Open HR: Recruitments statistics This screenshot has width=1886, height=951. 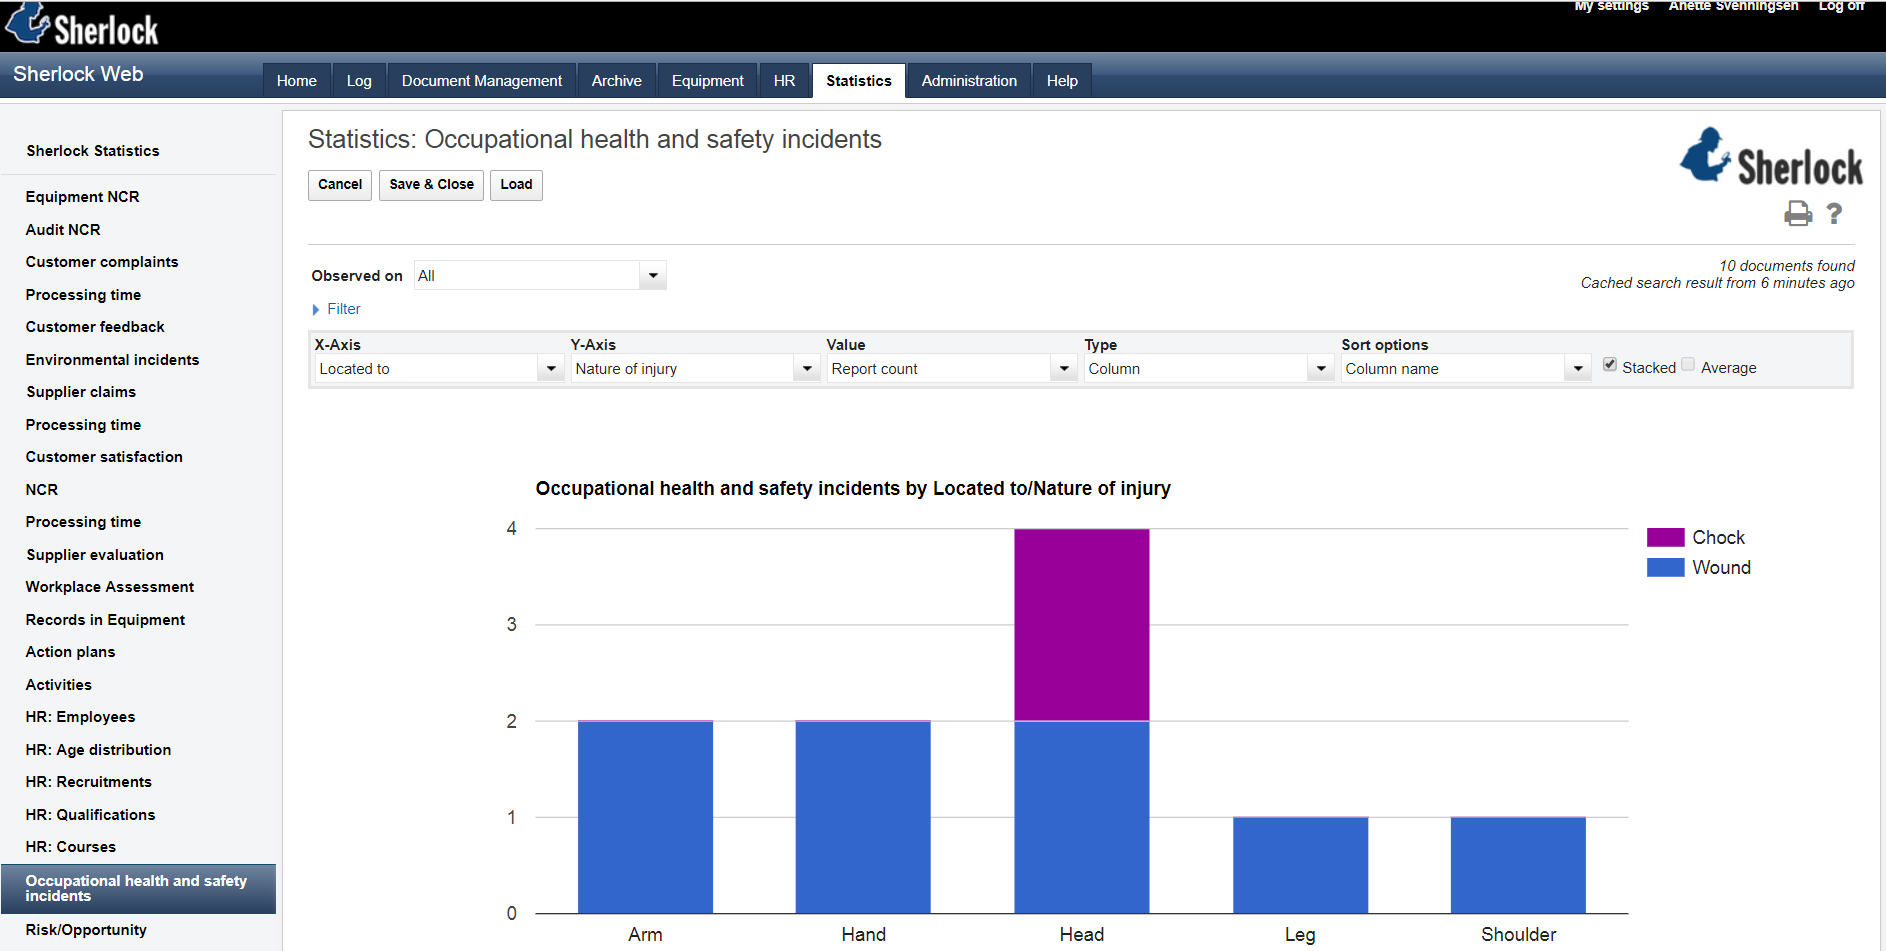[89, 782]
